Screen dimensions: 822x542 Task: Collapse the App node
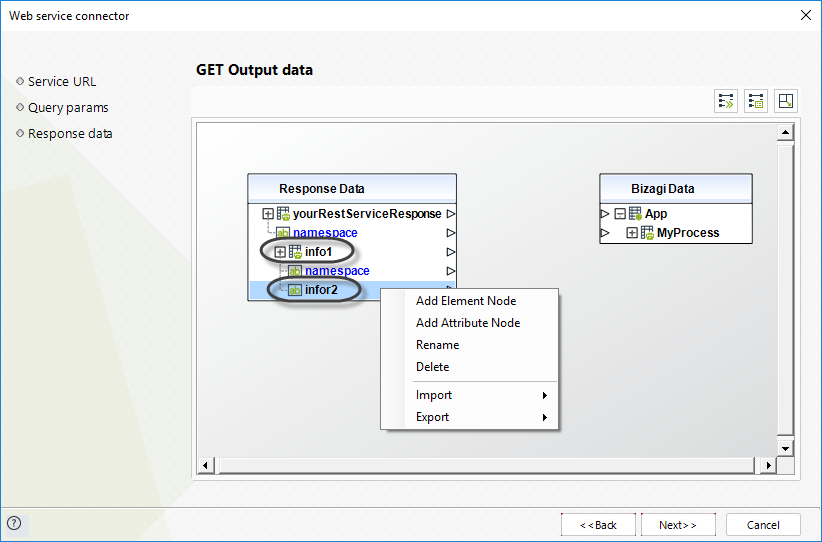coord(620,214)
